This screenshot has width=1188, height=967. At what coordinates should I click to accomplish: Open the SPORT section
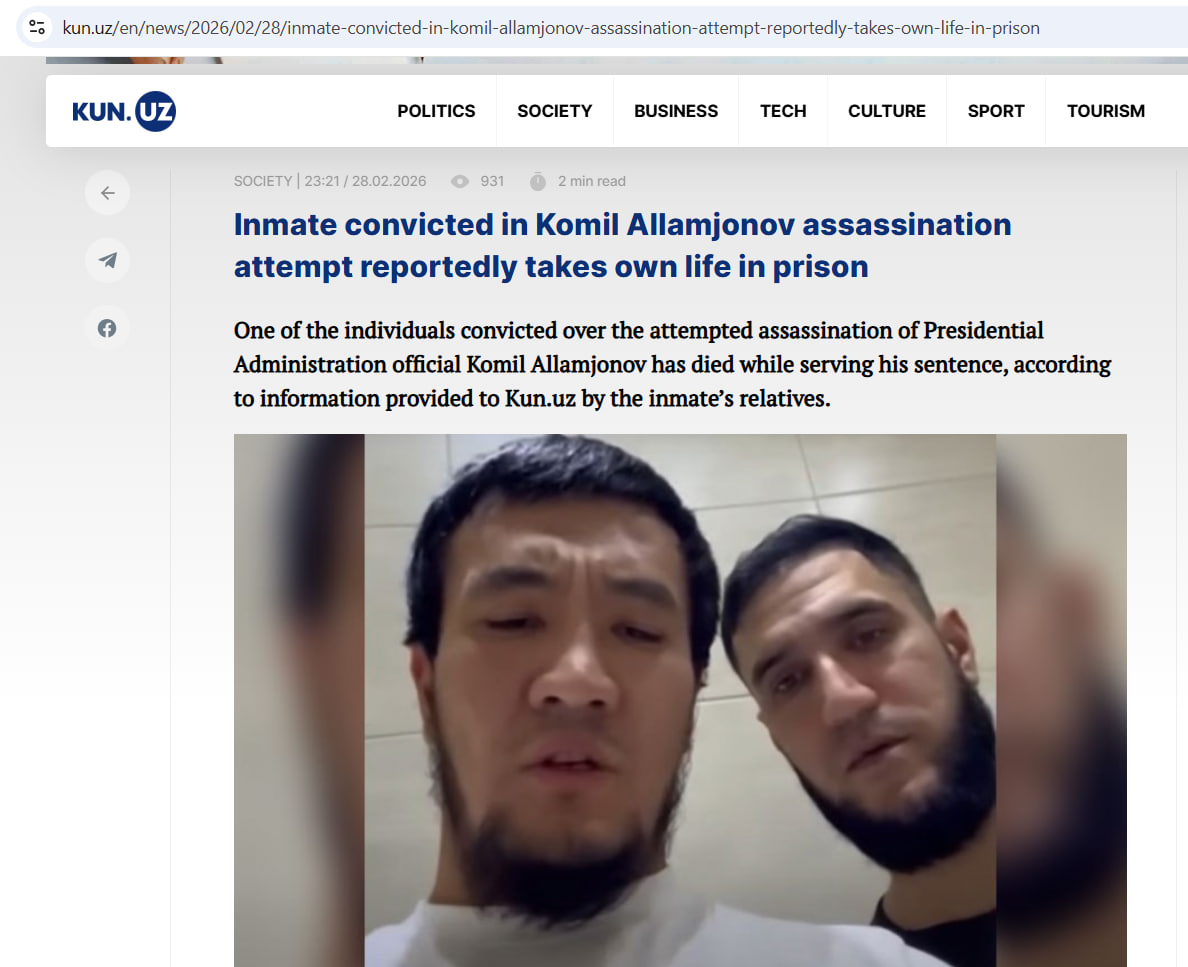(996, 111)
